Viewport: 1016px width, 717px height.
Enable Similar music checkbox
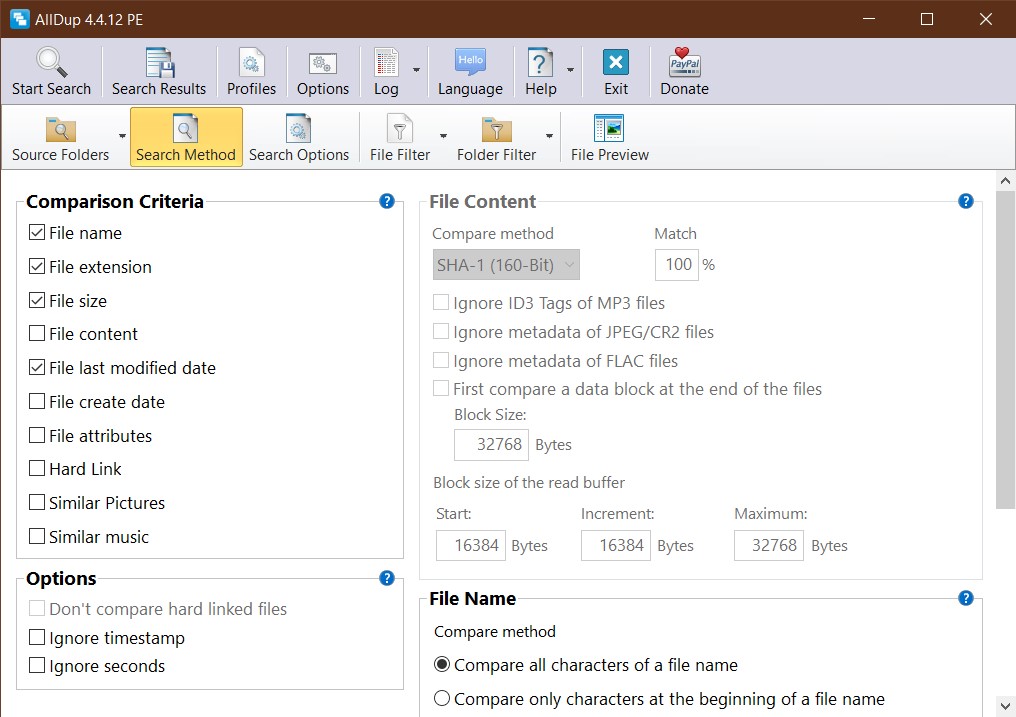pos(37,536)
